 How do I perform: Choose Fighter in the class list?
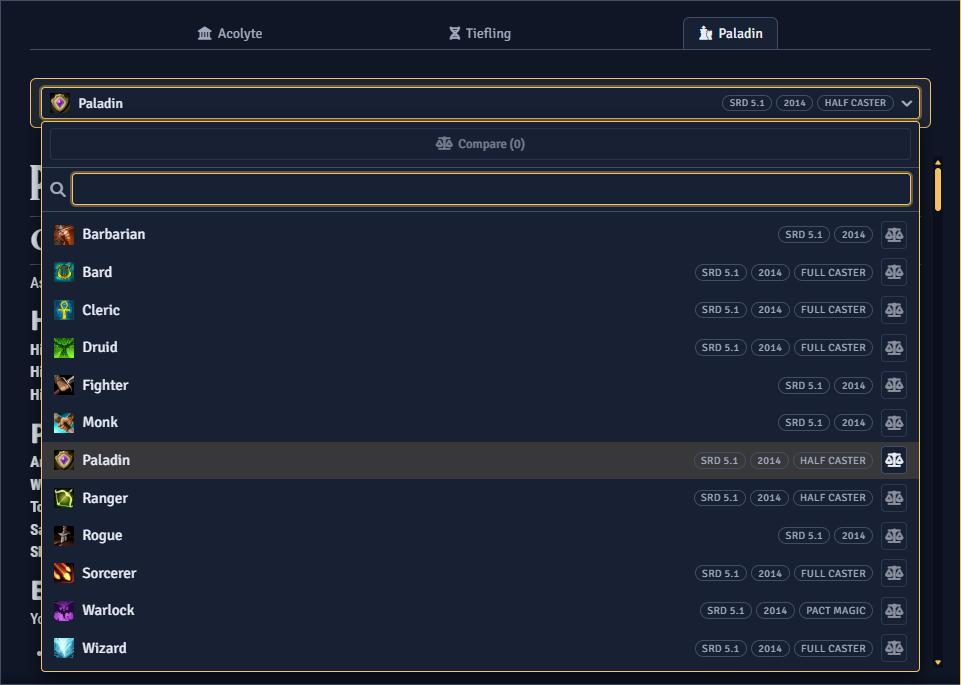point(480,385)
